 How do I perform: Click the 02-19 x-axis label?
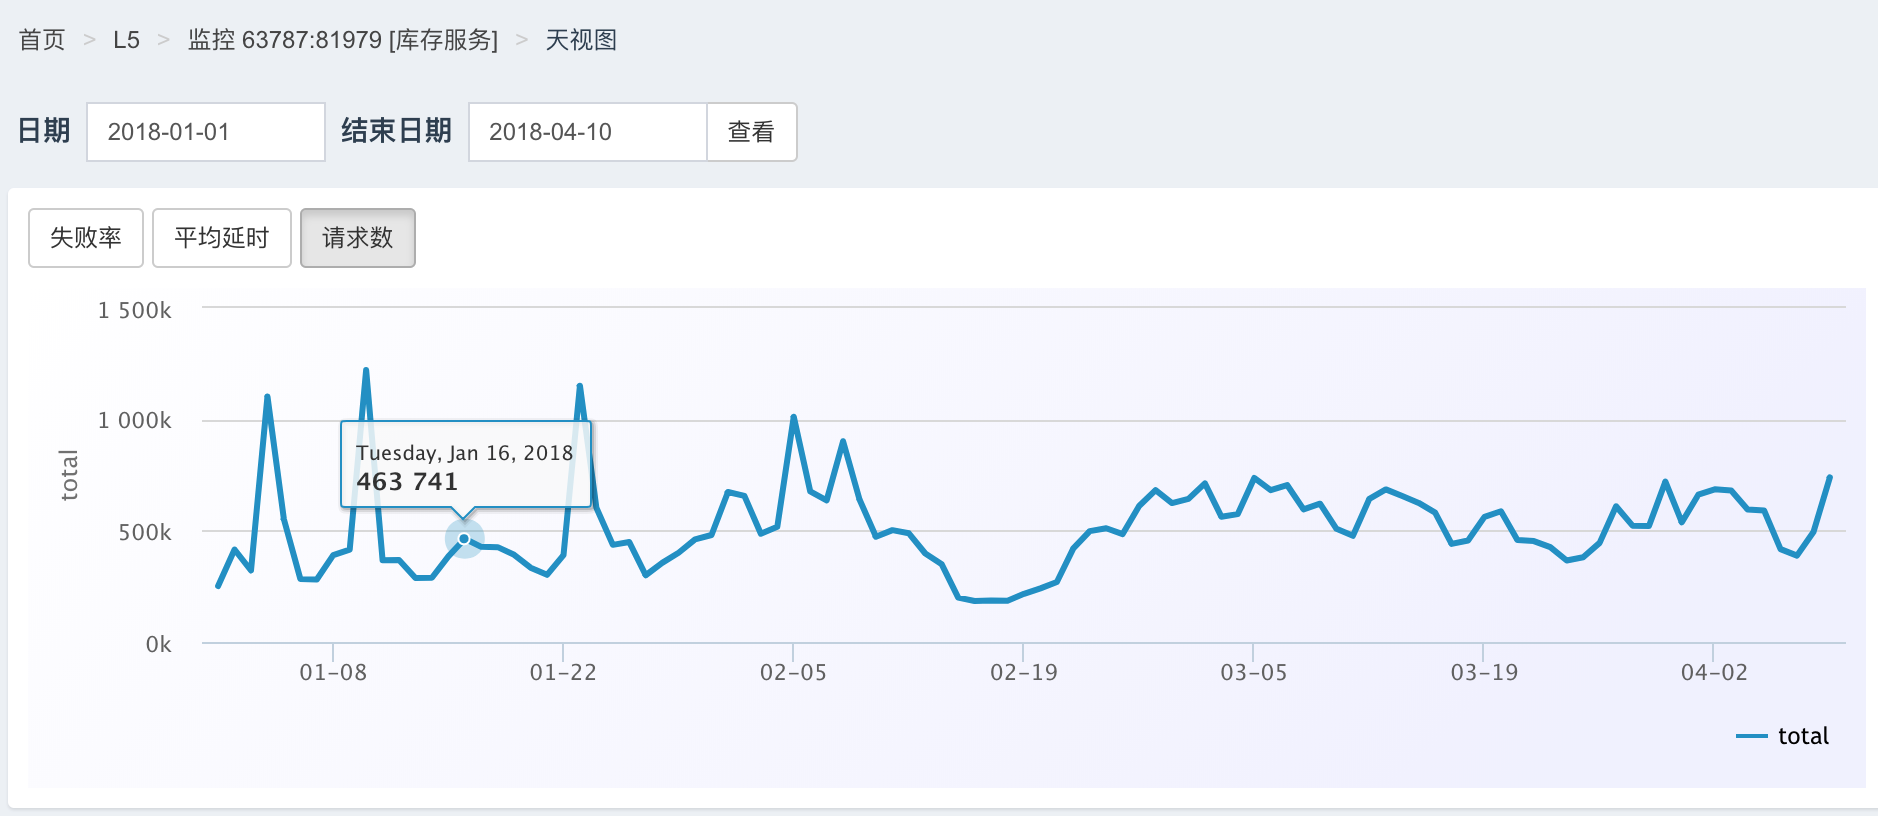[x=1023, y=672]
